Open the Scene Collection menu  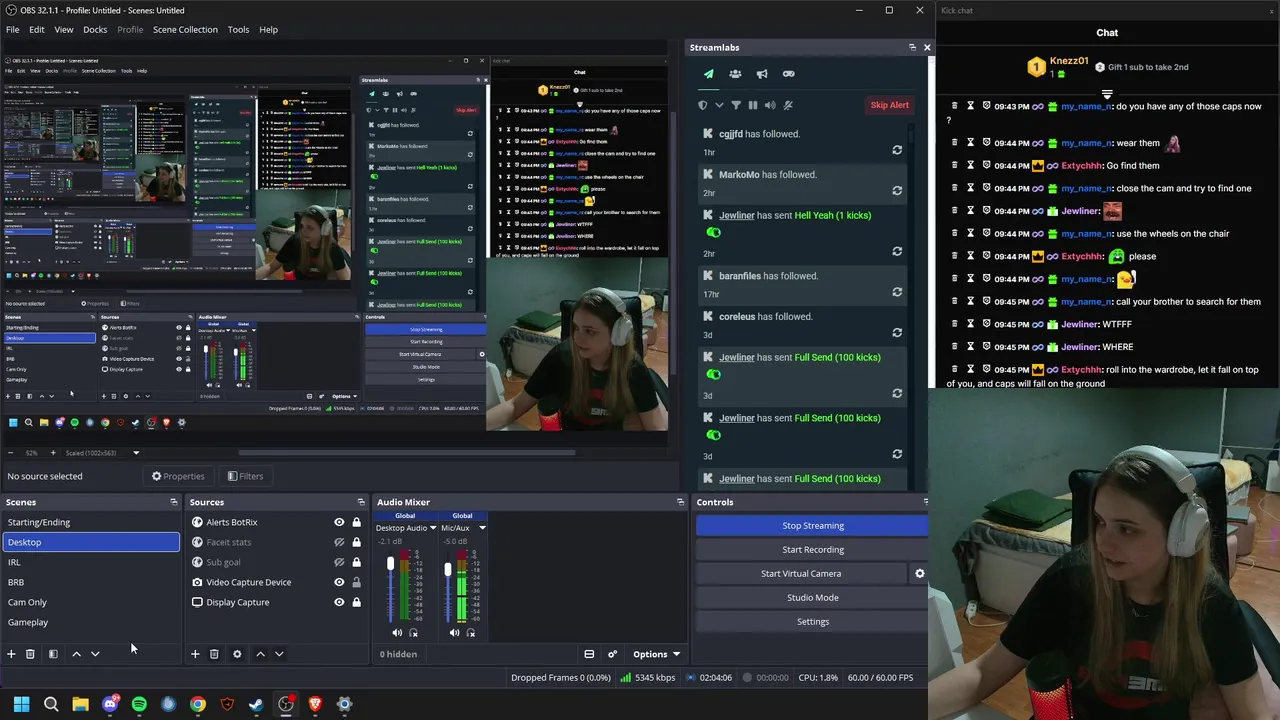185,29
